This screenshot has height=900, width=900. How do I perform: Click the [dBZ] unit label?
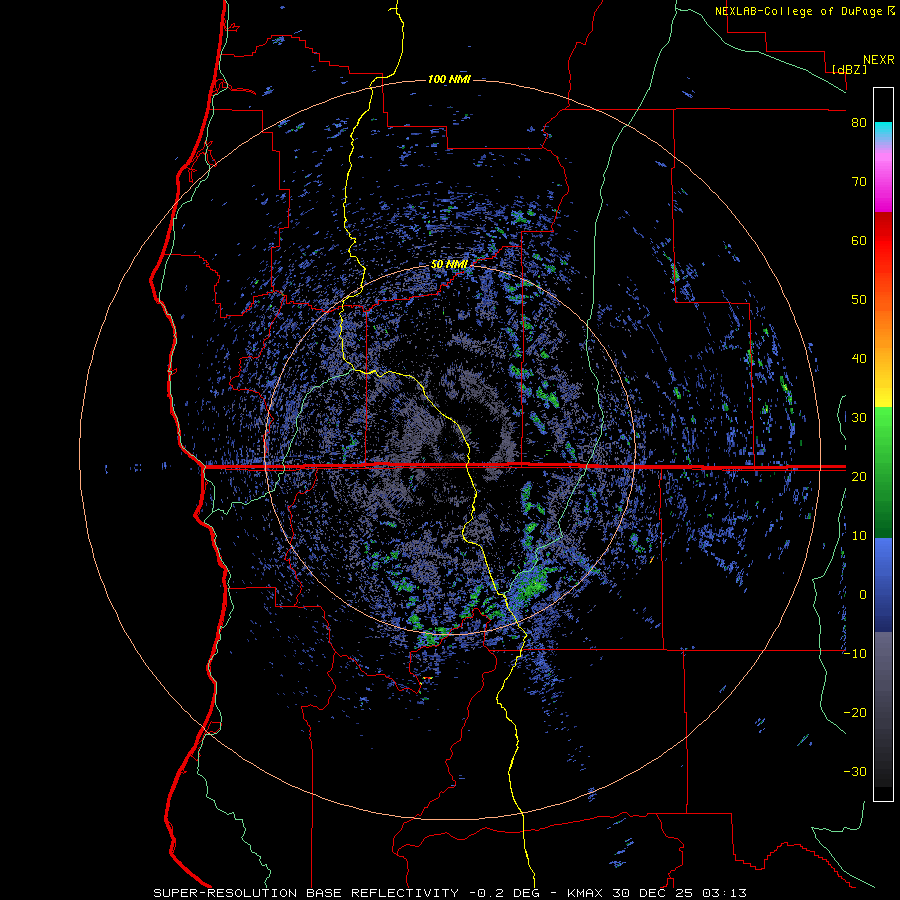[849, 69]
